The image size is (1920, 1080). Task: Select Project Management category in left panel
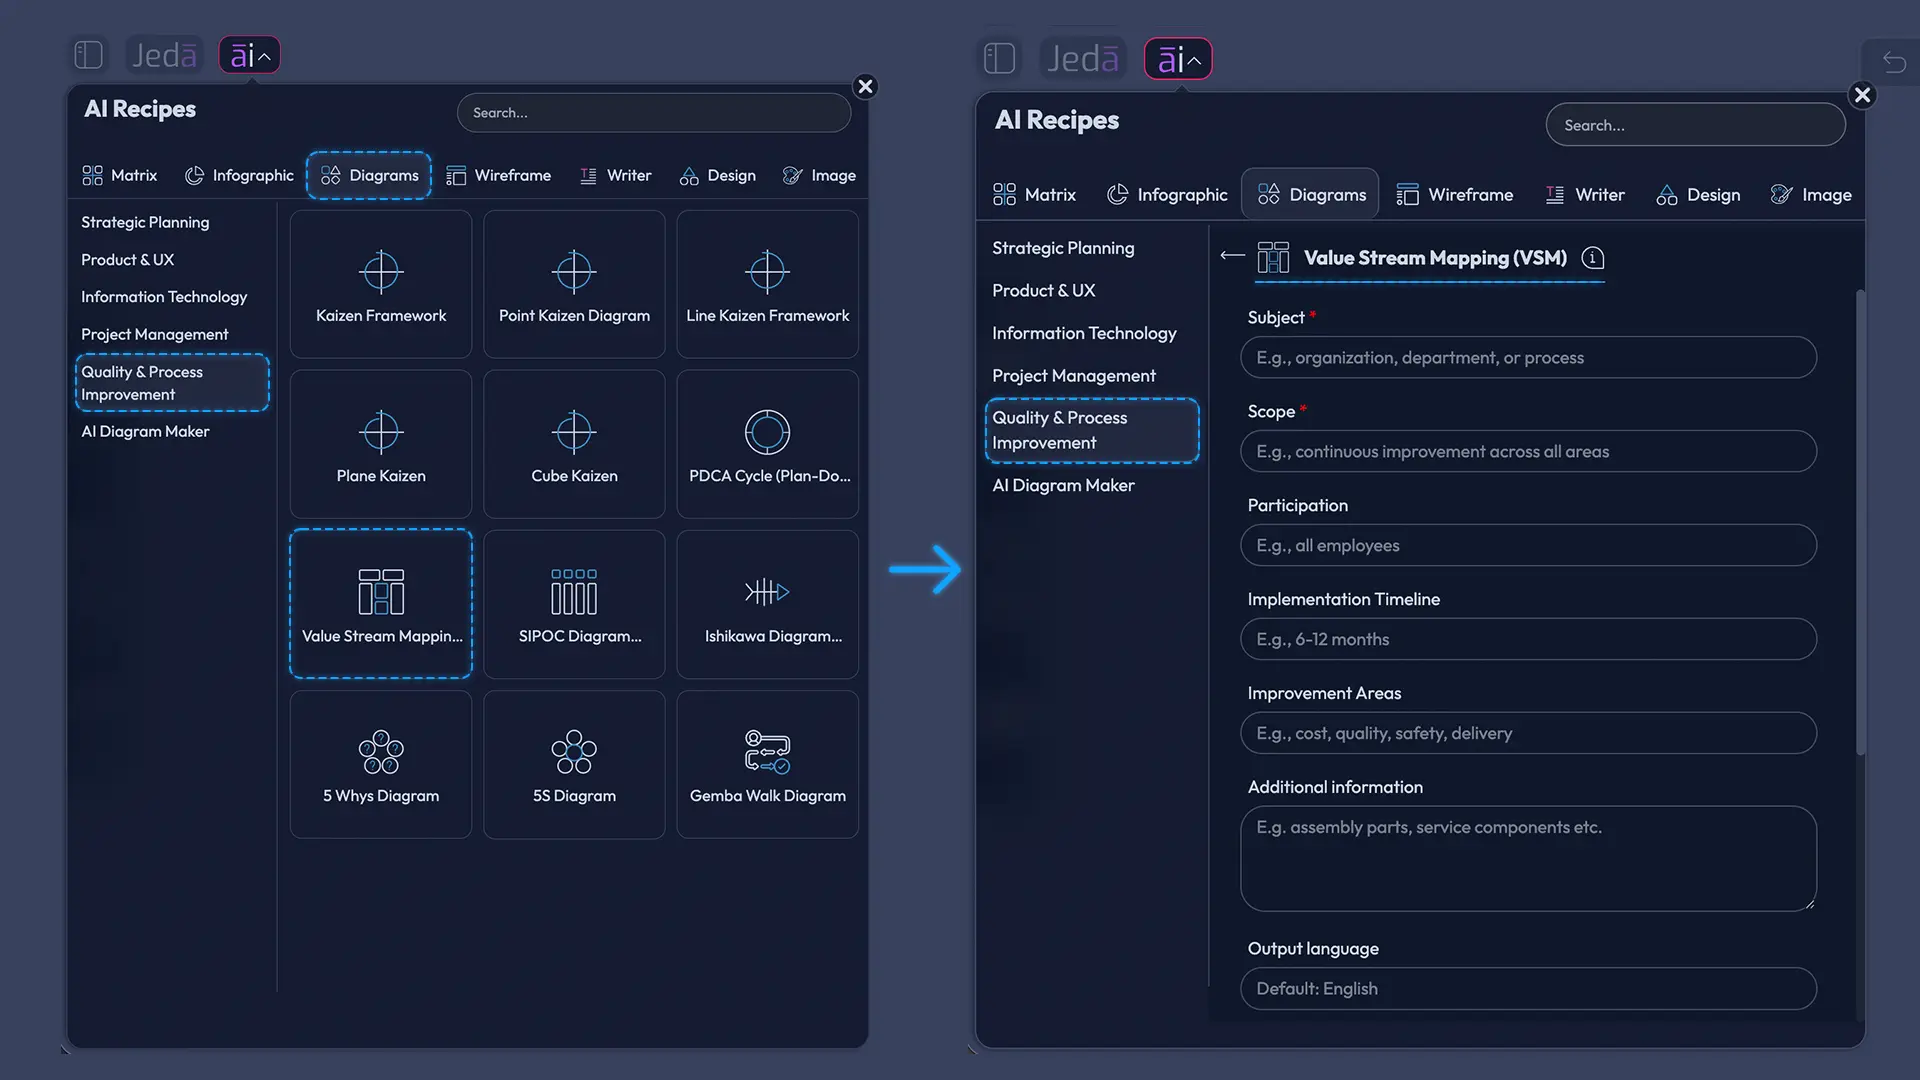pos(155,334)
